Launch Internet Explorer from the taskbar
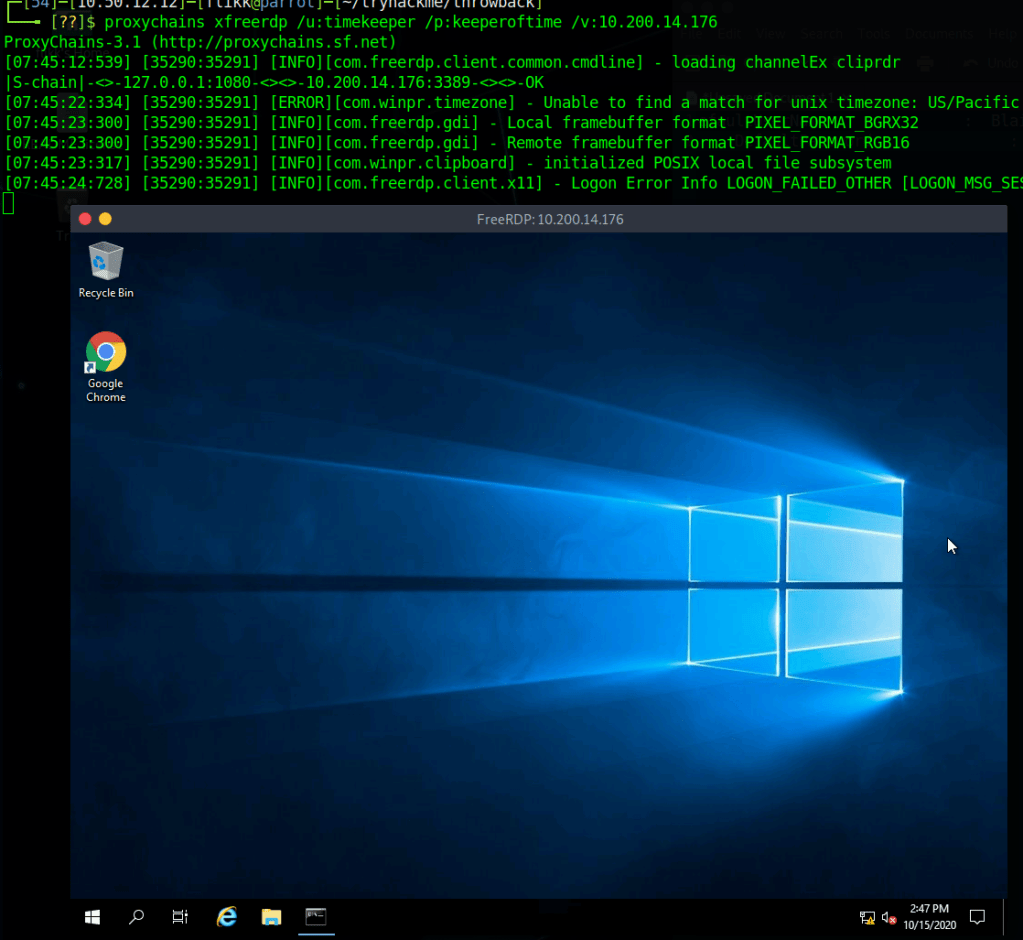Screen dimensions: 1023x940 [227, 916]
